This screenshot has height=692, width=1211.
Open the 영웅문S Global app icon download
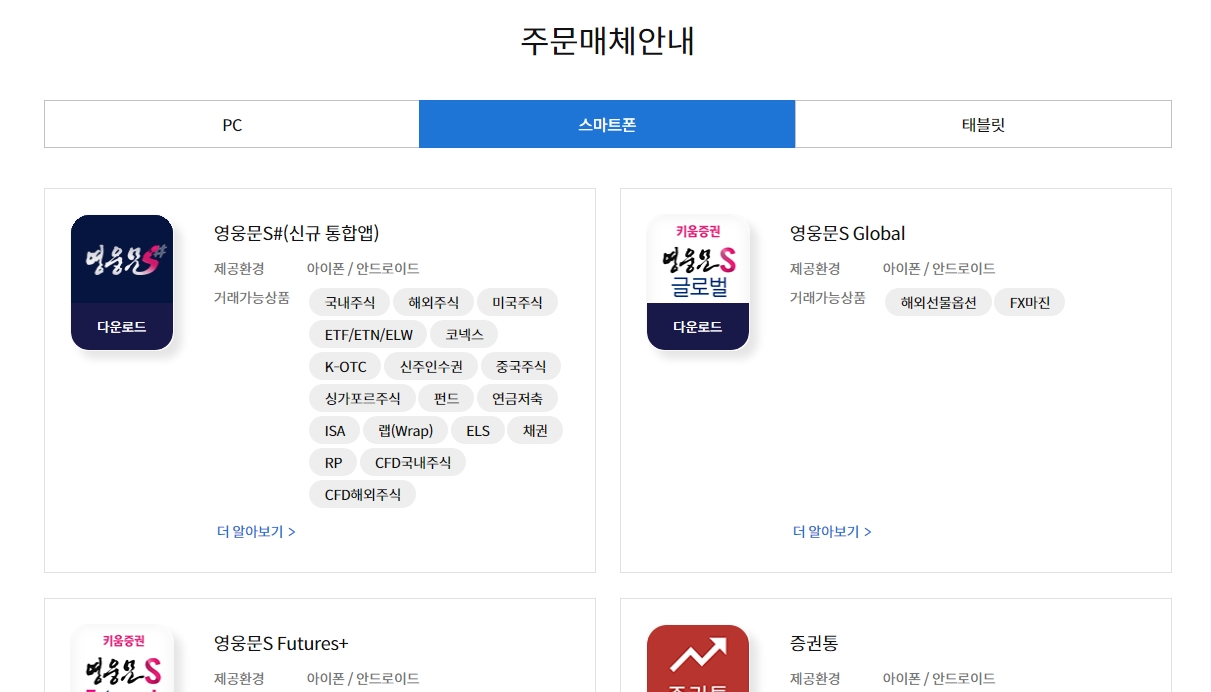pos(698,282)
